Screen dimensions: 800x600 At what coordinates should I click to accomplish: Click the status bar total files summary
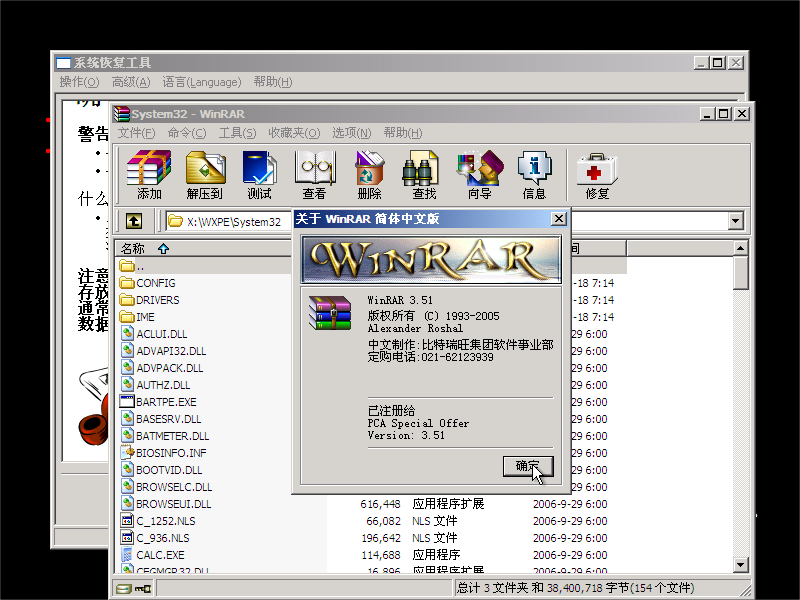tap(575, 588)
